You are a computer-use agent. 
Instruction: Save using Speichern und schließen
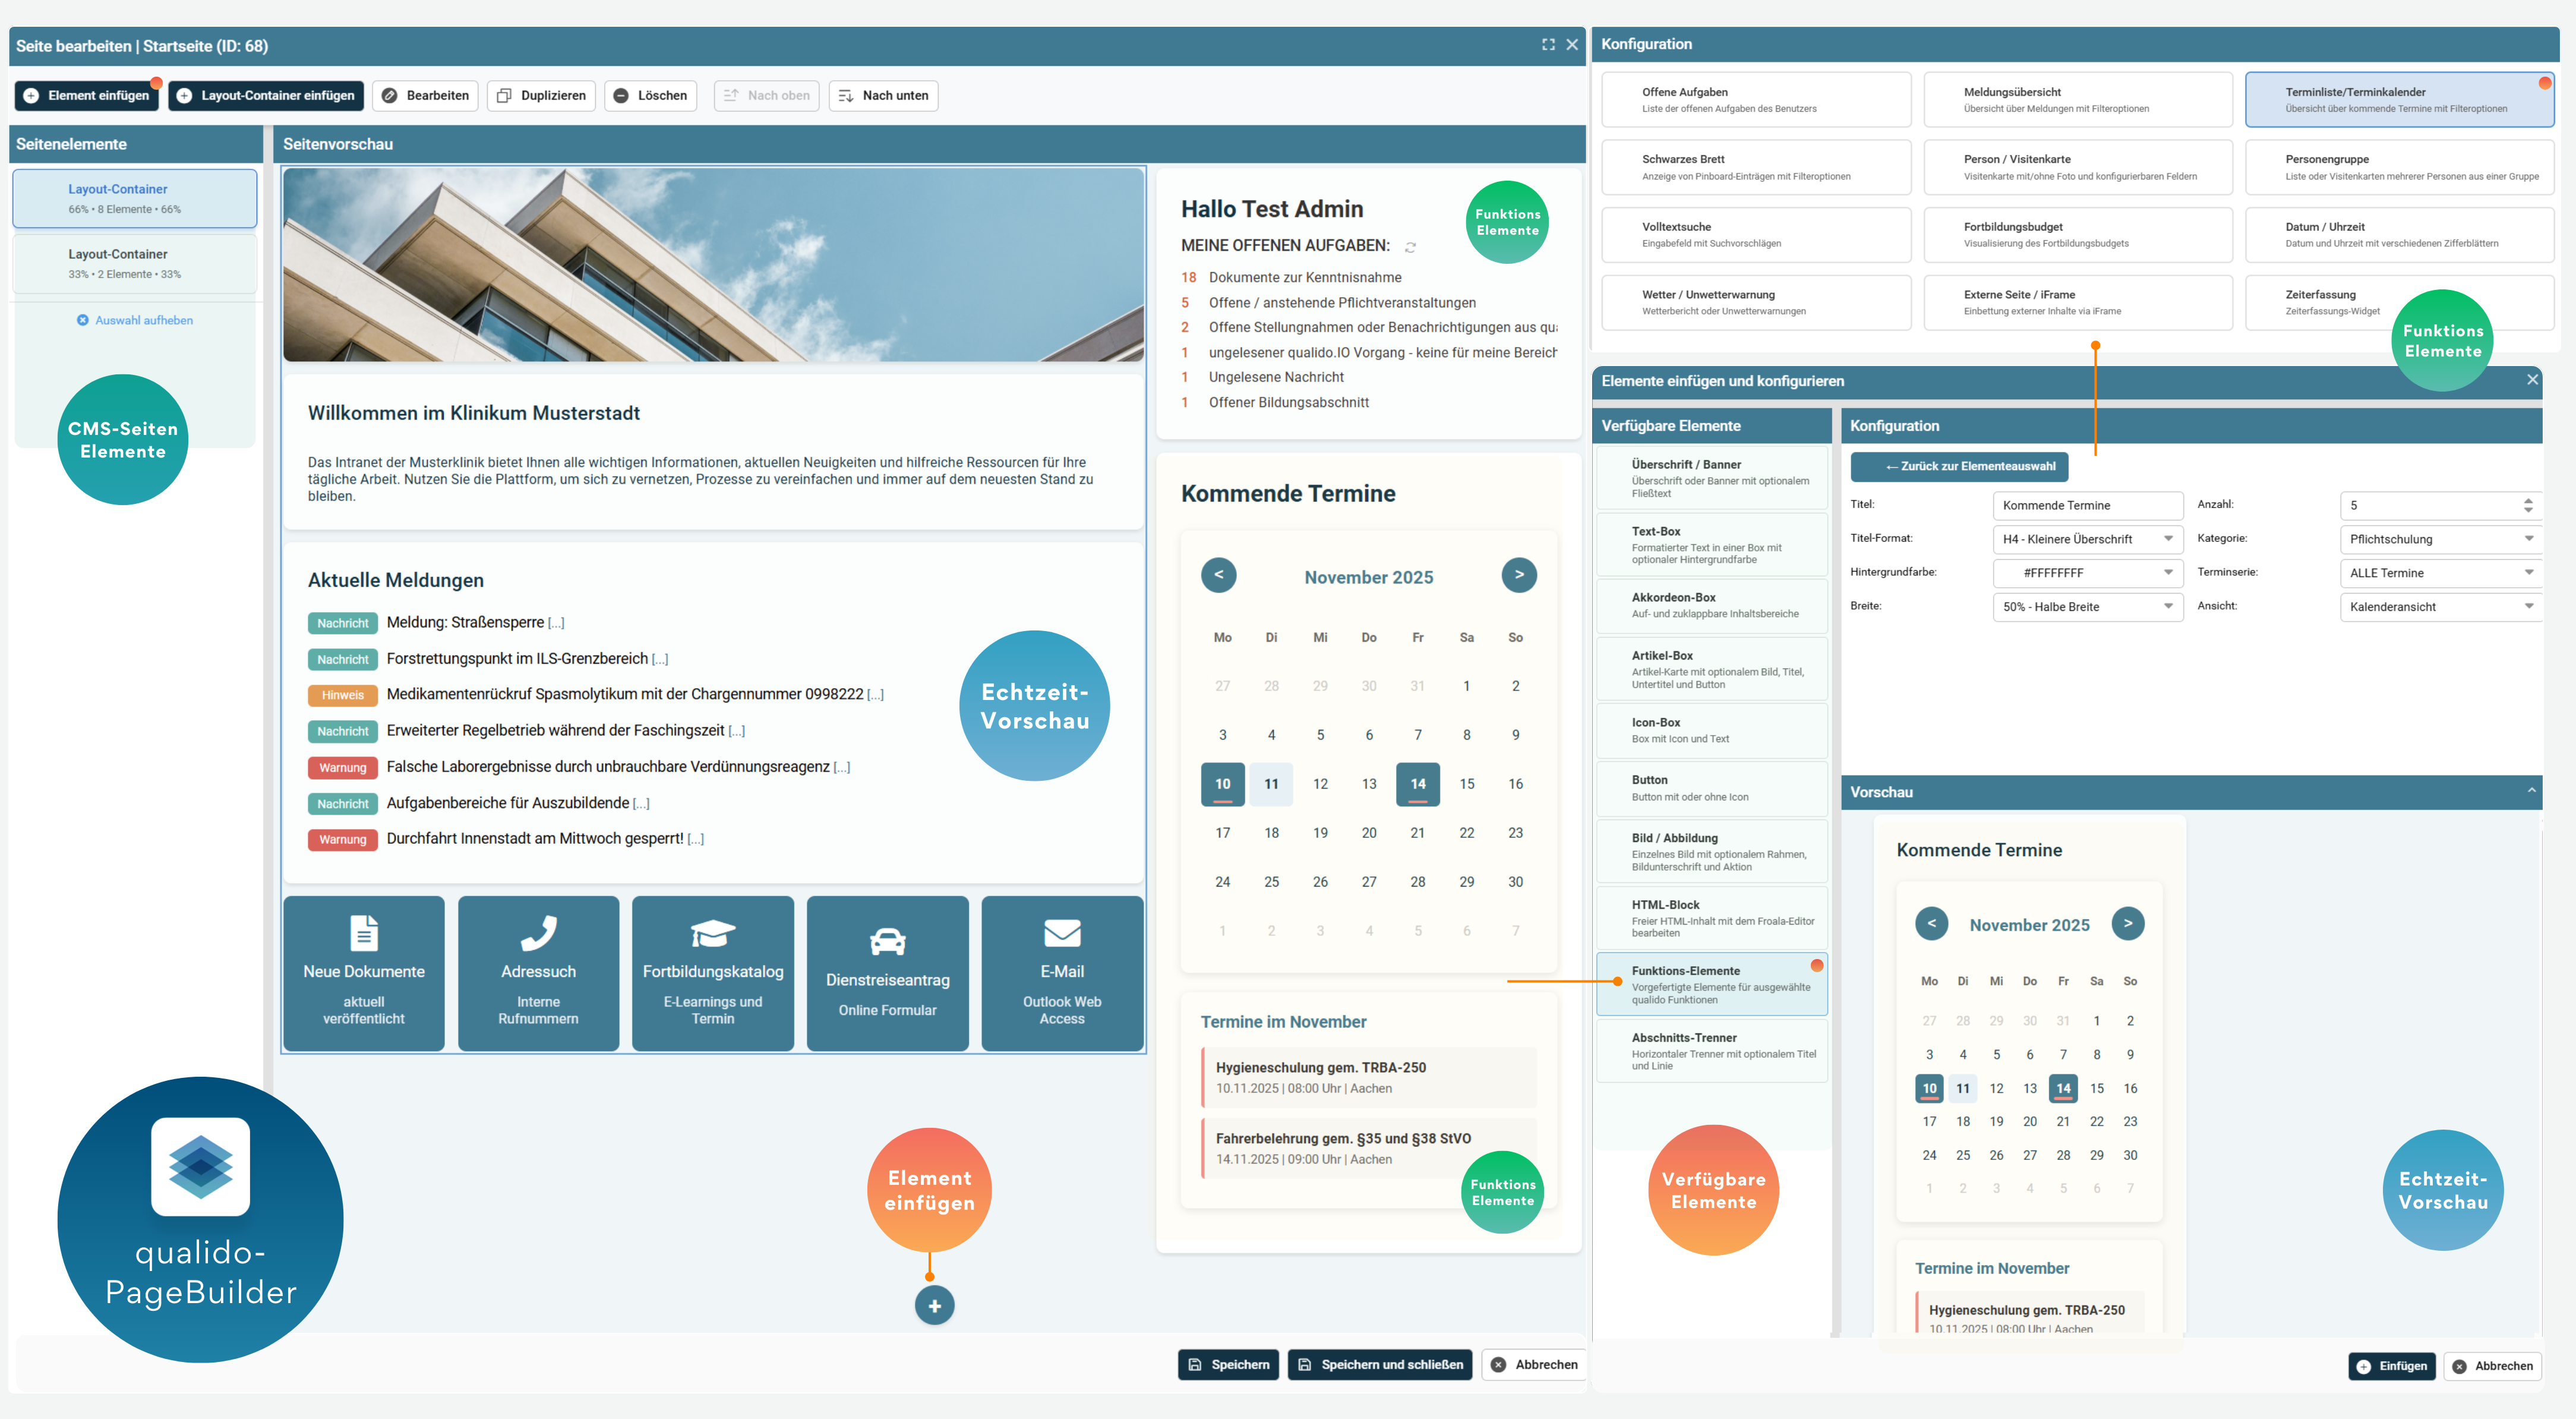[x=1379, y=1364]
